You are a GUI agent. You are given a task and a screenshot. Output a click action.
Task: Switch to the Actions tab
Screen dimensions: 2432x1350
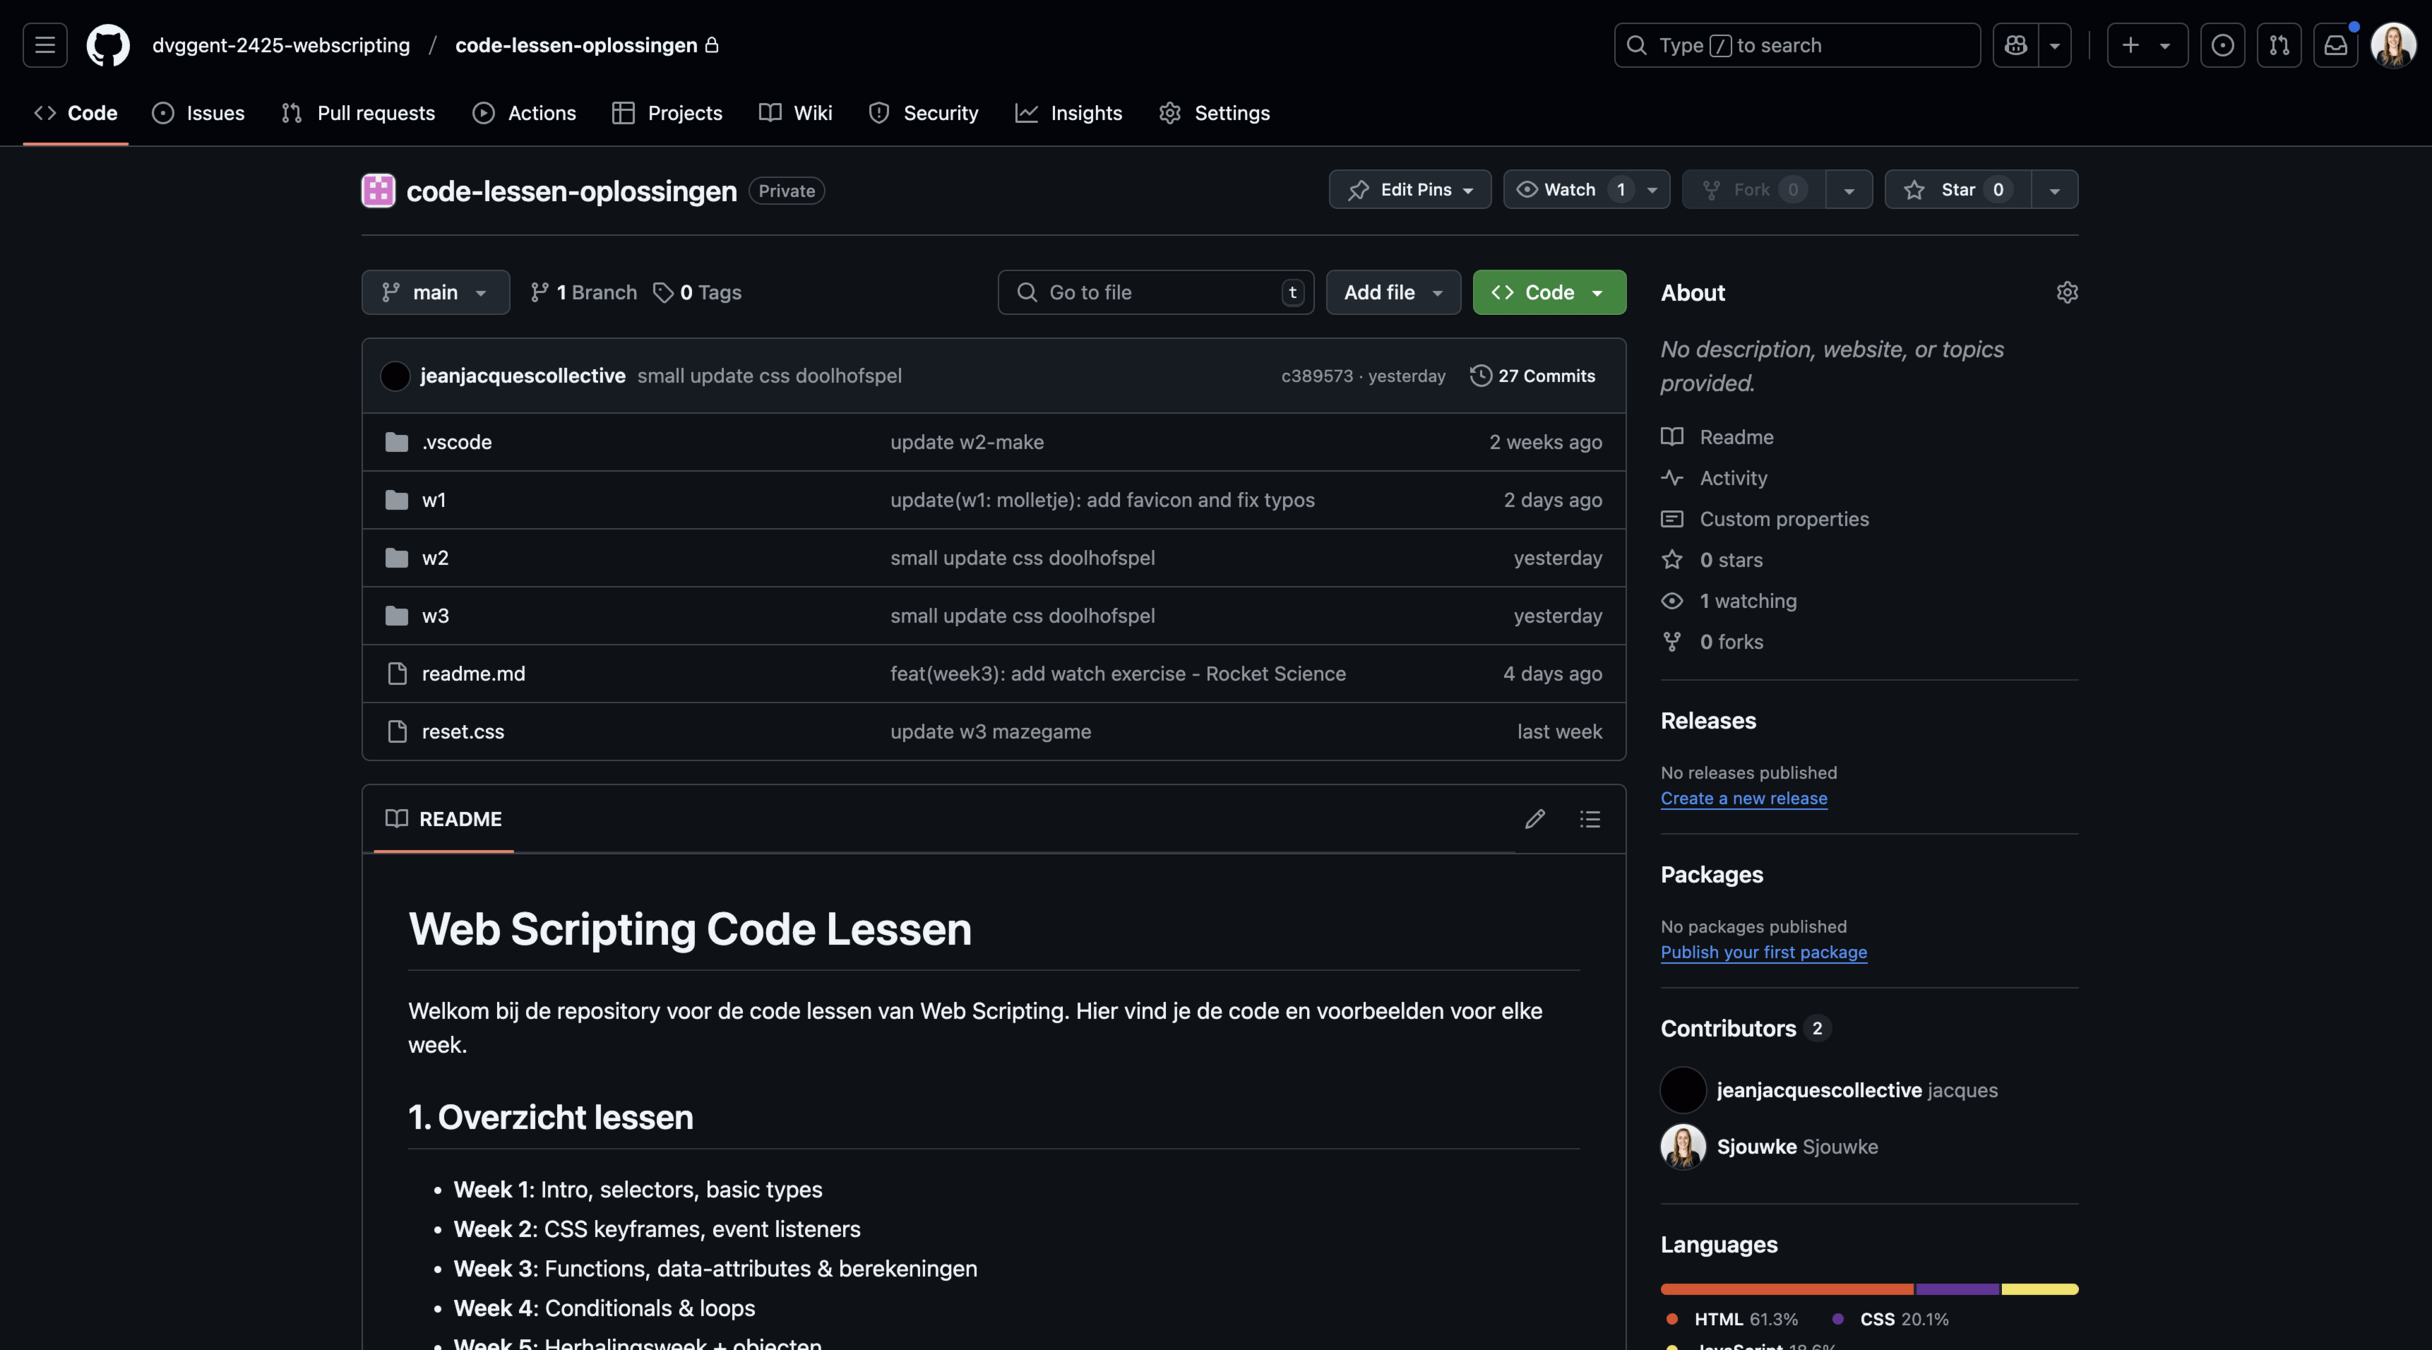524,113
